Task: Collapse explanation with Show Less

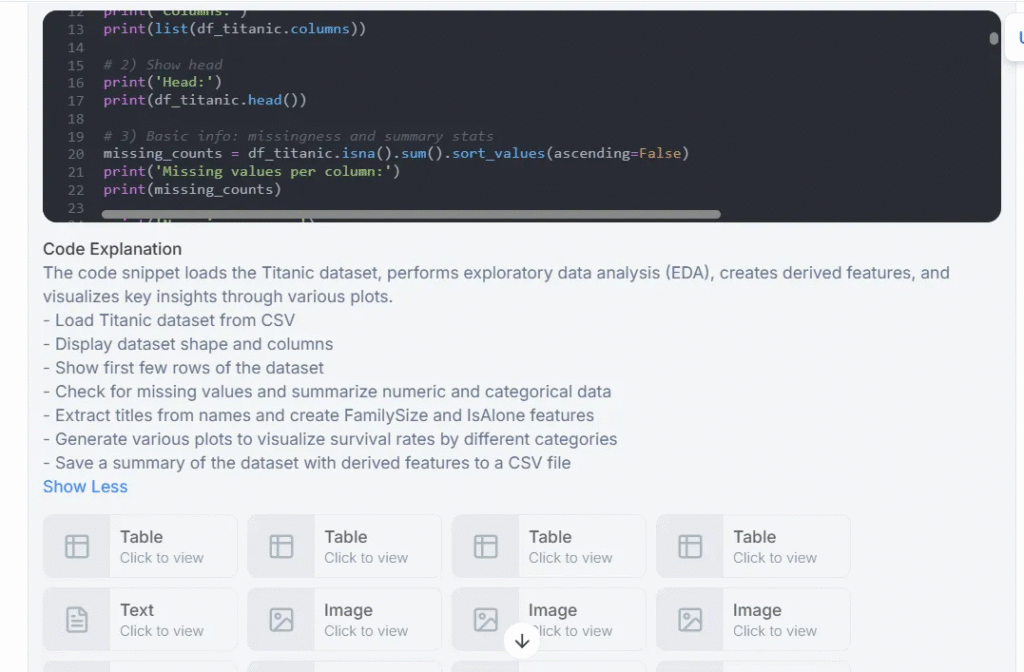Action: point(86,487)
